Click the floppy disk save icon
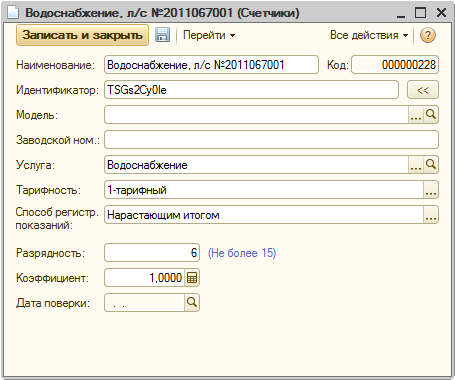Screen dimensions: 455x380 pos(162,35)
